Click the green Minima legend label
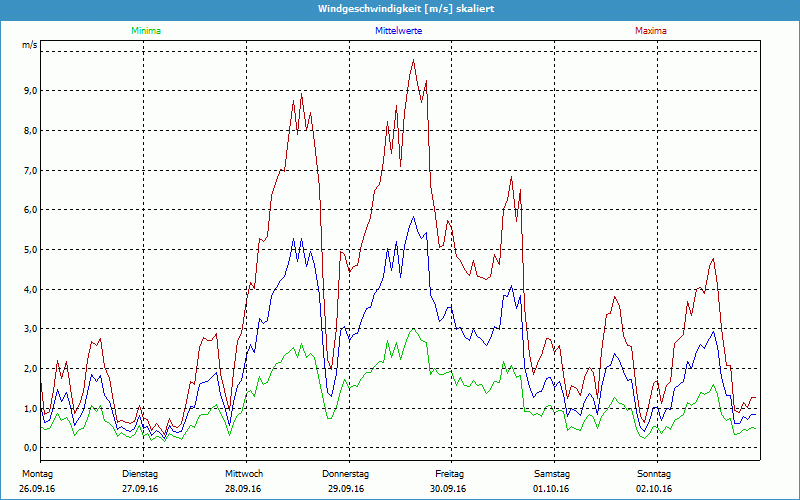Screen dimensions: 800x500 pyautogui.click(x=145, y=31)
